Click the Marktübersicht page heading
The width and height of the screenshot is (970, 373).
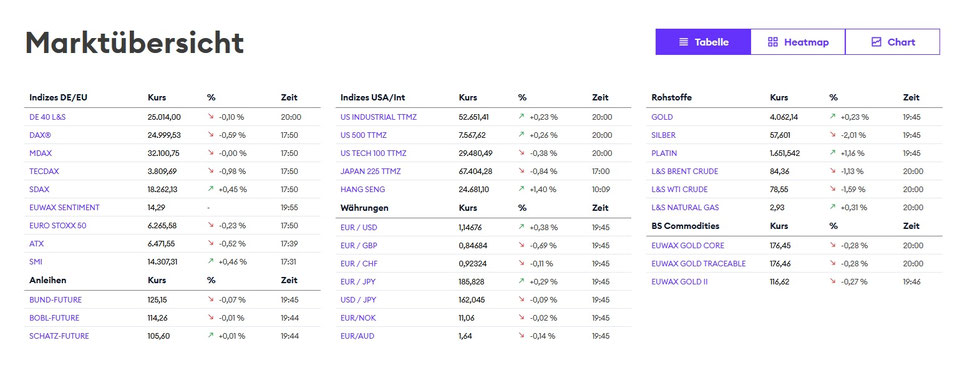pos(135,43)
